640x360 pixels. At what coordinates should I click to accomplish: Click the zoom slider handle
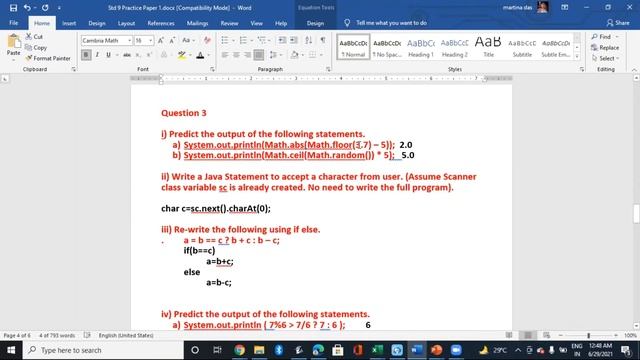click(589, 335)
